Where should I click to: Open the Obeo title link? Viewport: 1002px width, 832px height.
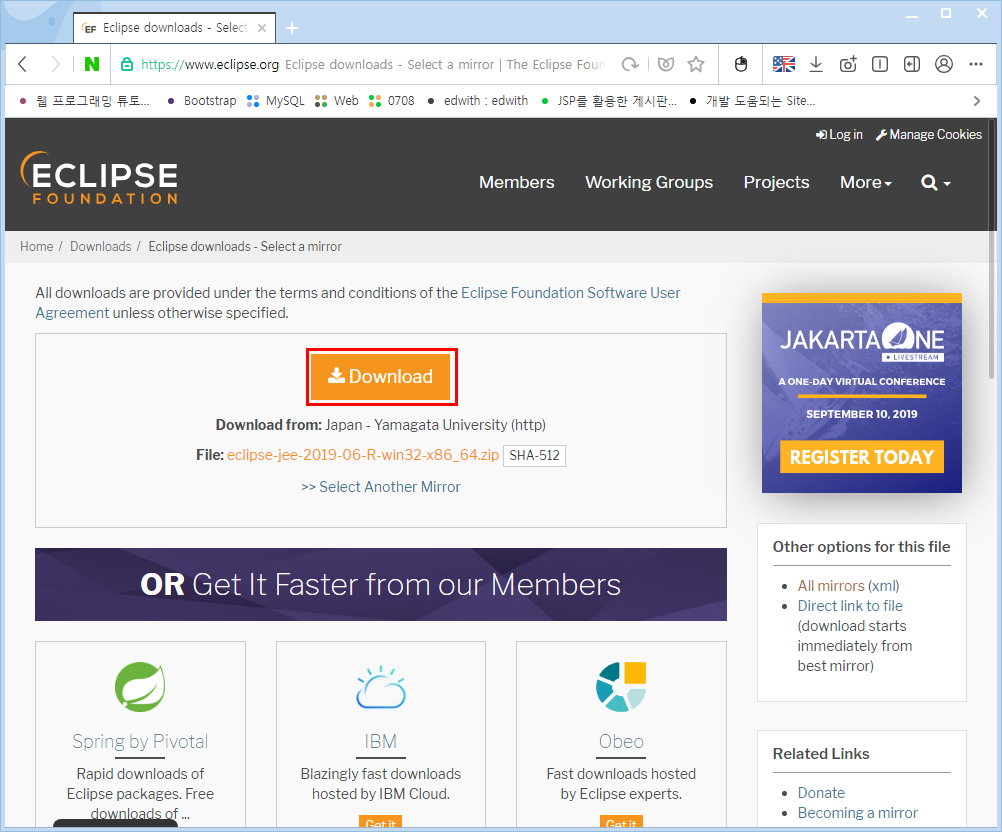point(621,741)
